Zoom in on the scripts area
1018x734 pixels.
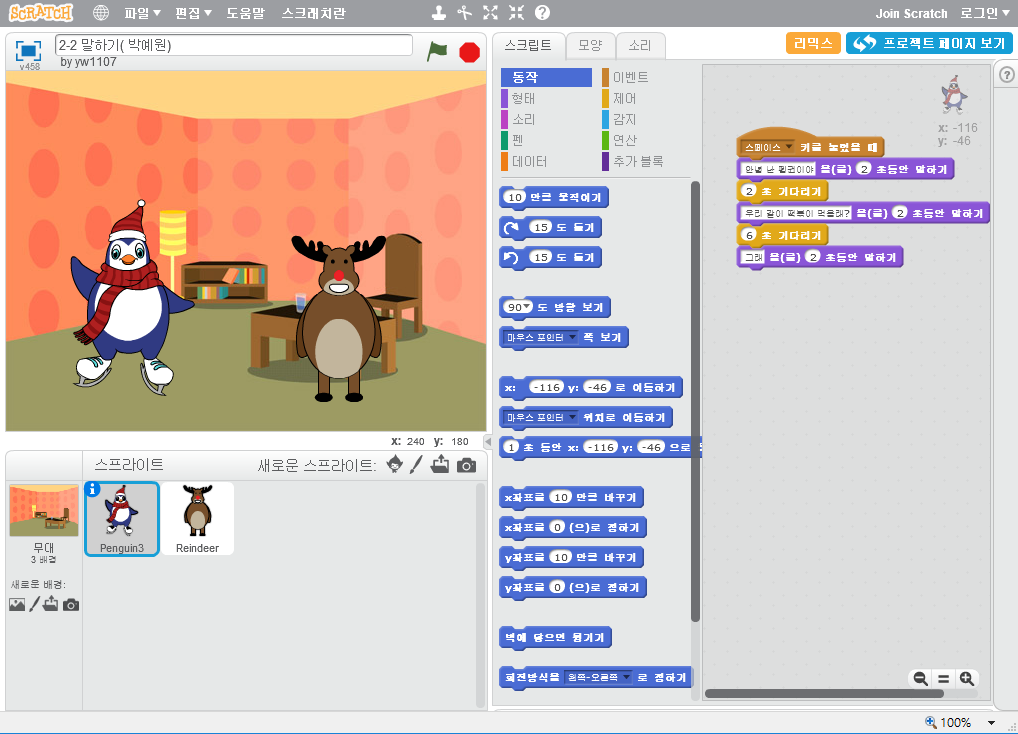pos(966,678)
